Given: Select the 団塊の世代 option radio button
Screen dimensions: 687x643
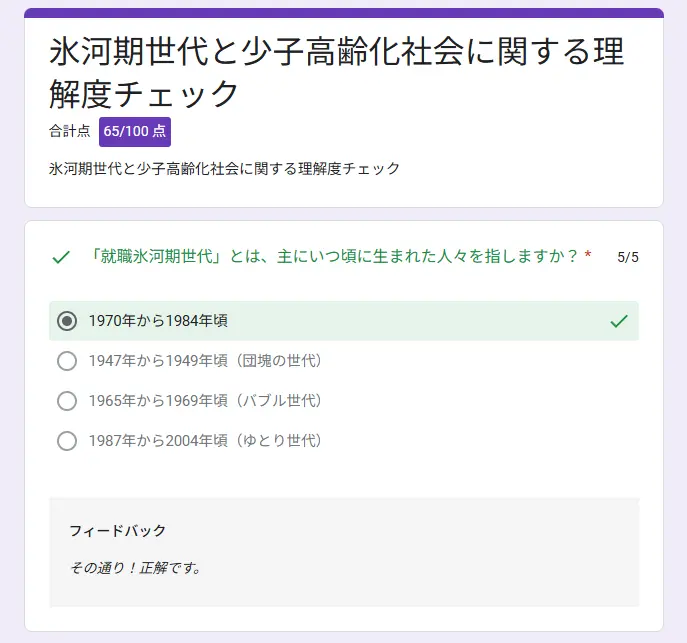Looking at the screenshot, I should pos(67,361).
